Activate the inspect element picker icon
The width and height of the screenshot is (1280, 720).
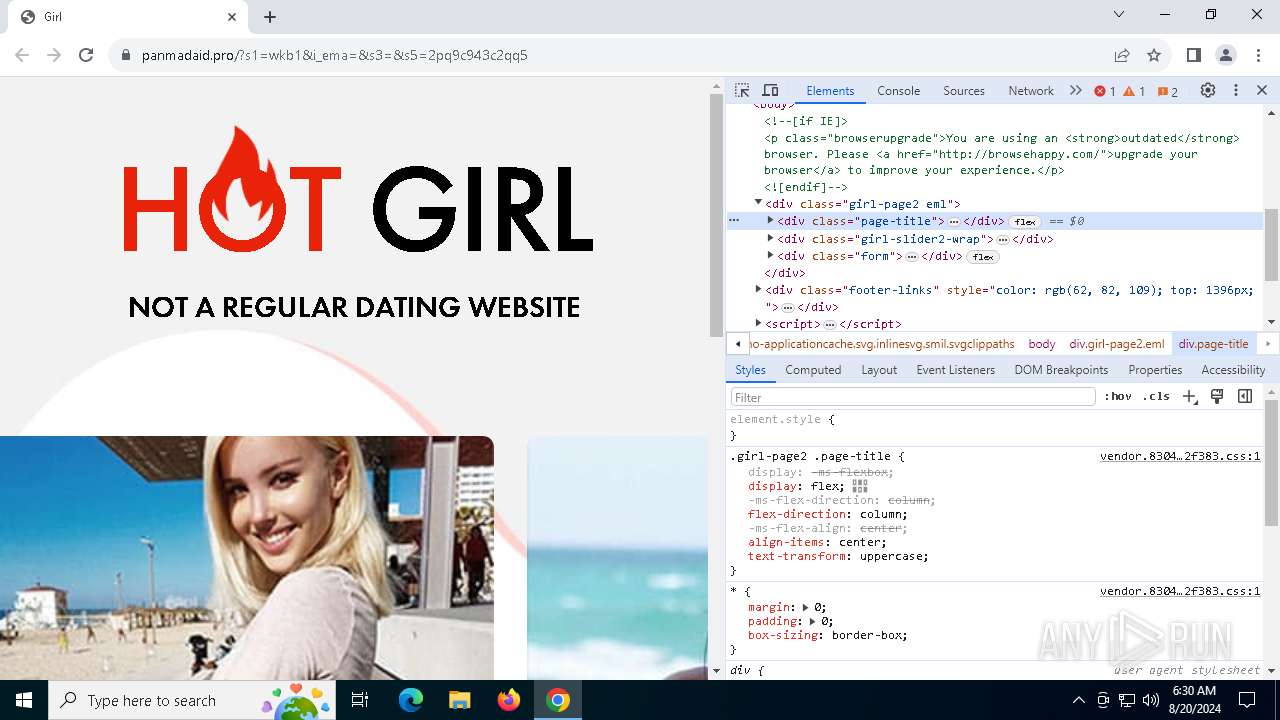coord(742,90)
